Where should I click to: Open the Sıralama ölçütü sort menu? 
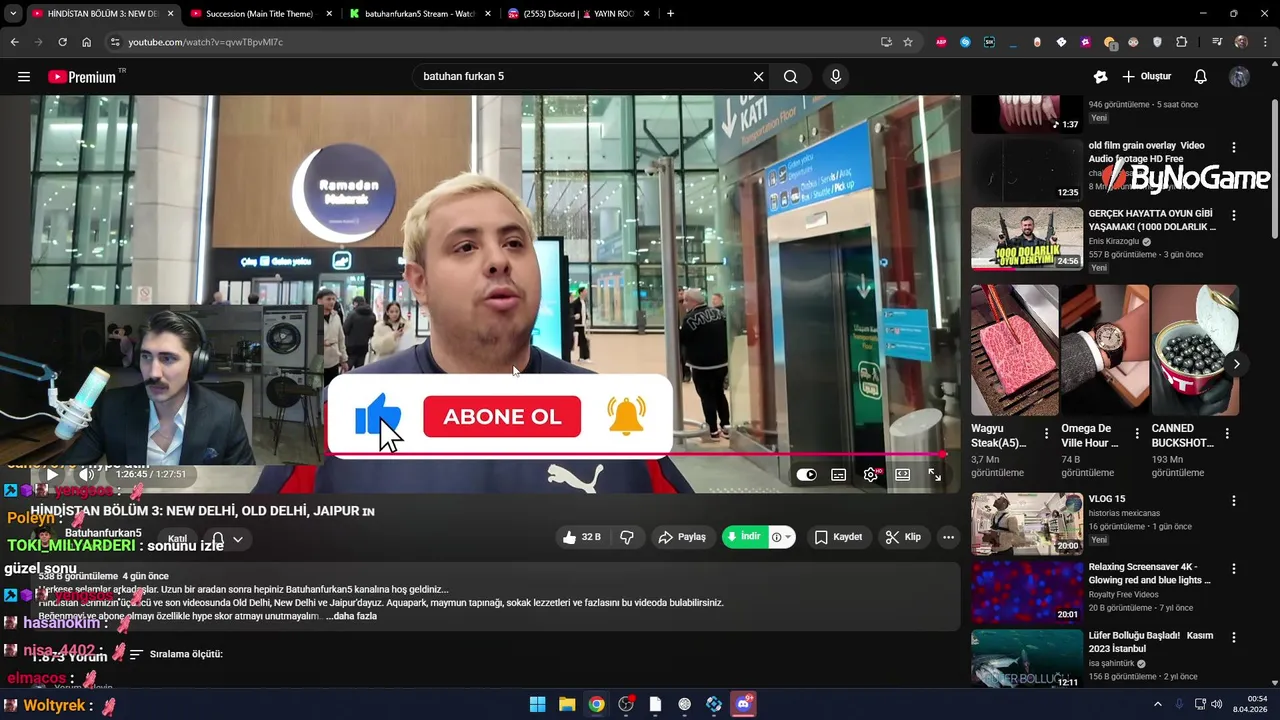[176, 654]
